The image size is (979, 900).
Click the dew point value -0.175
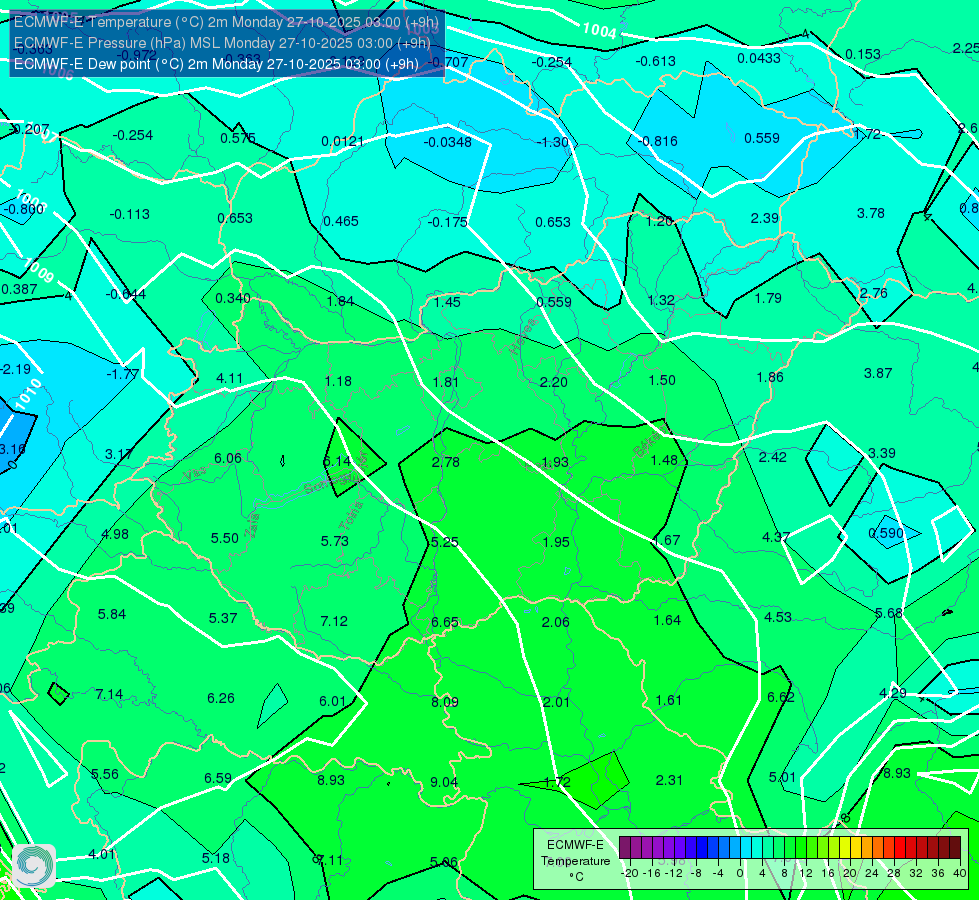point(448,222)
